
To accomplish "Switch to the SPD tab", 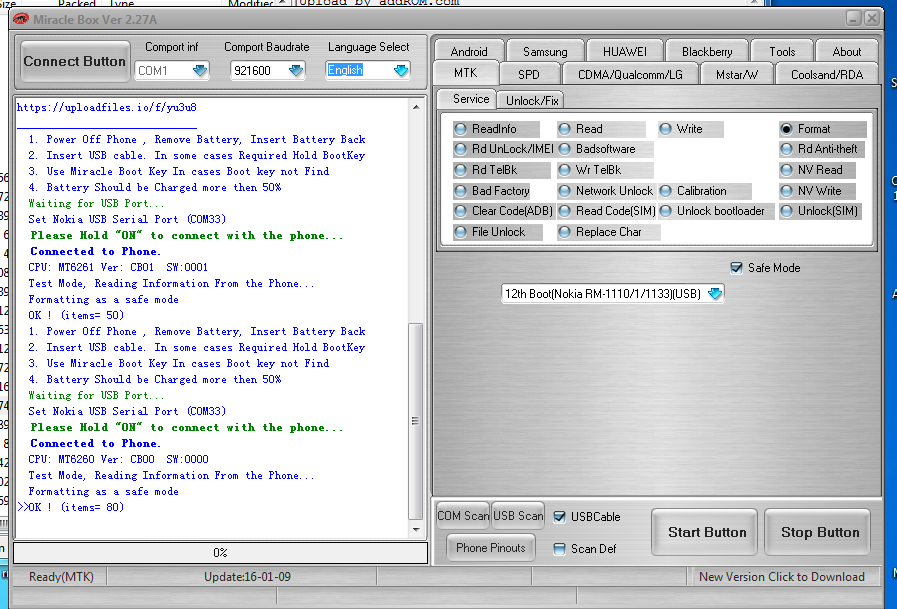I will click(529, 74).
